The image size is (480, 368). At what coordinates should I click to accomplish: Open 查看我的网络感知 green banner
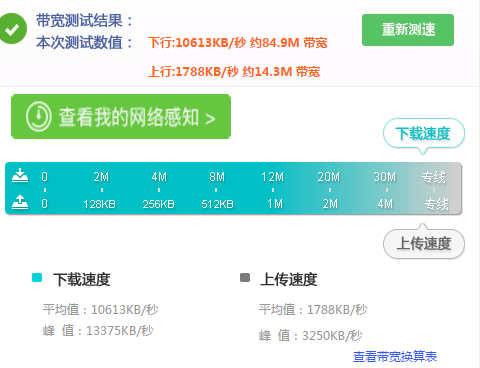pyautogui.click(x=121, y=116)
